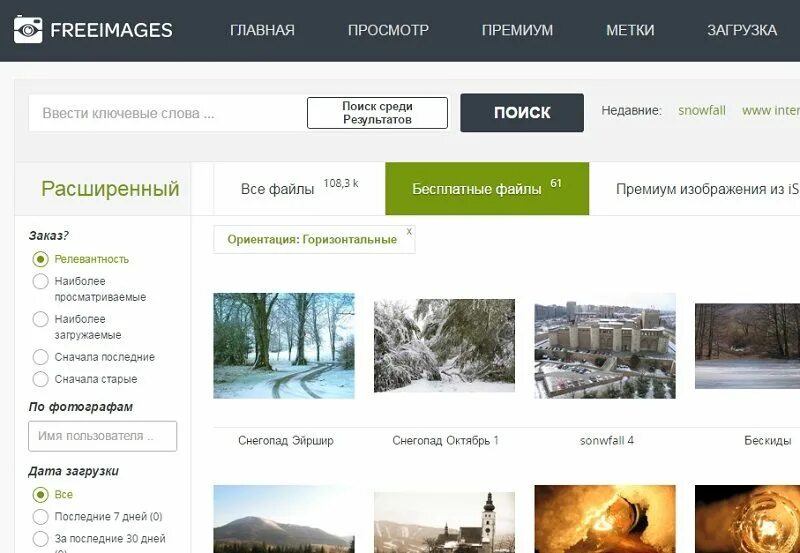Open the МЕТКИ menu item
Image resolution: width=800 pixels, height=553 pixels.
coord(630,30)
